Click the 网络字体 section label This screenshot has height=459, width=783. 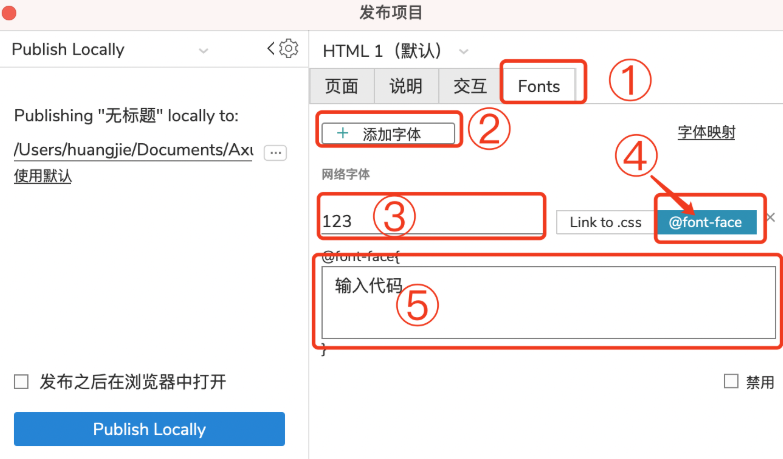point(346,174)
